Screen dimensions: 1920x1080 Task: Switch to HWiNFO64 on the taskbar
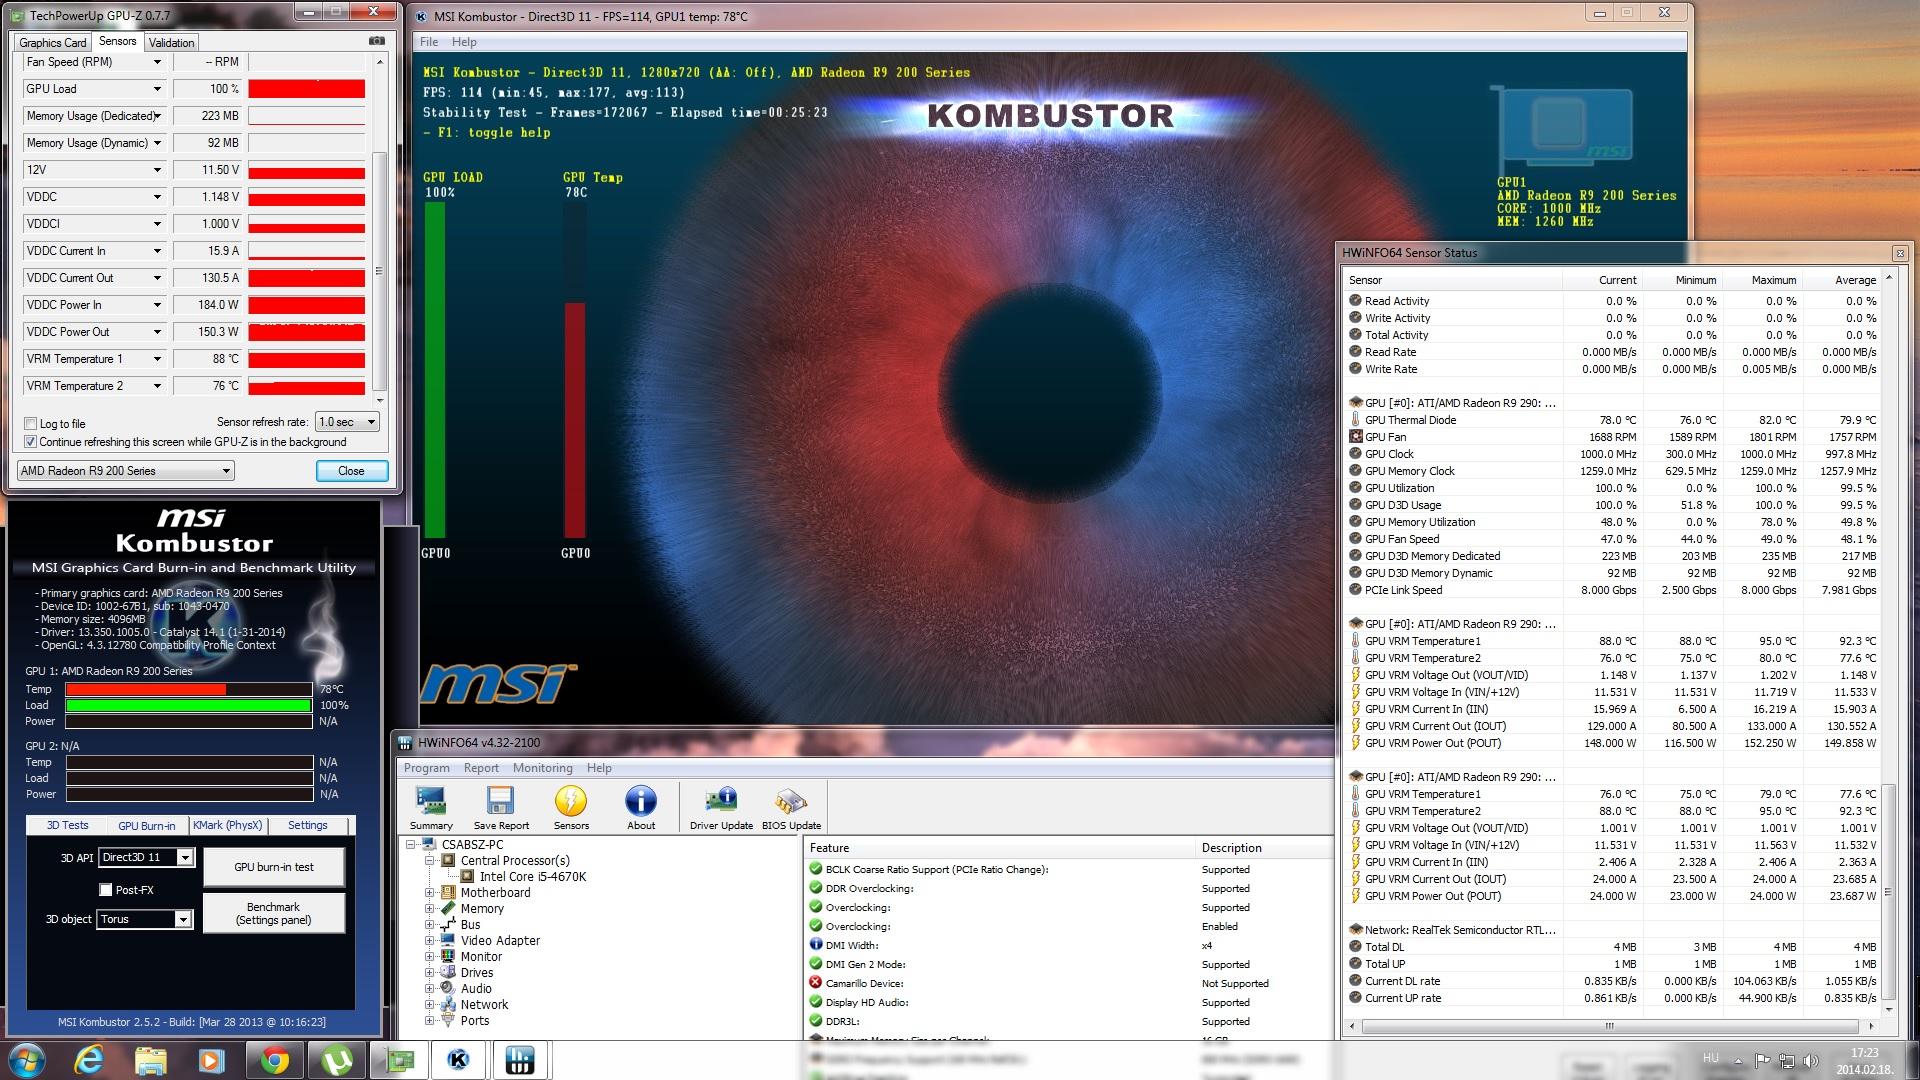[520, 1060]
